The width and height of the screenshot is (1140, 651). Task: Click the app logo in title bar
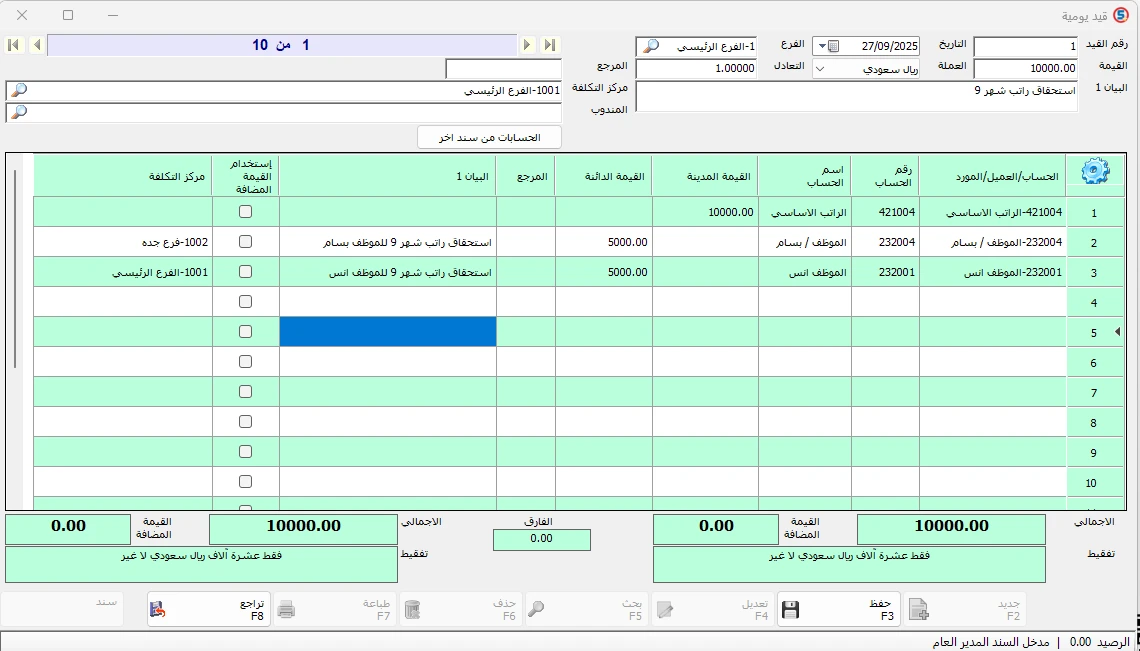tap(1120, 15)
